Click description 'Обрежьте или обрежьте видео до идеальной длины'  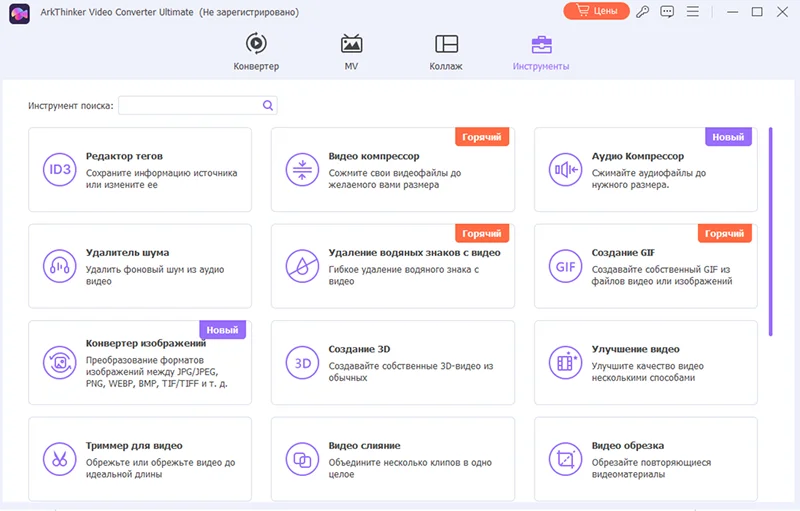(160, 468)
